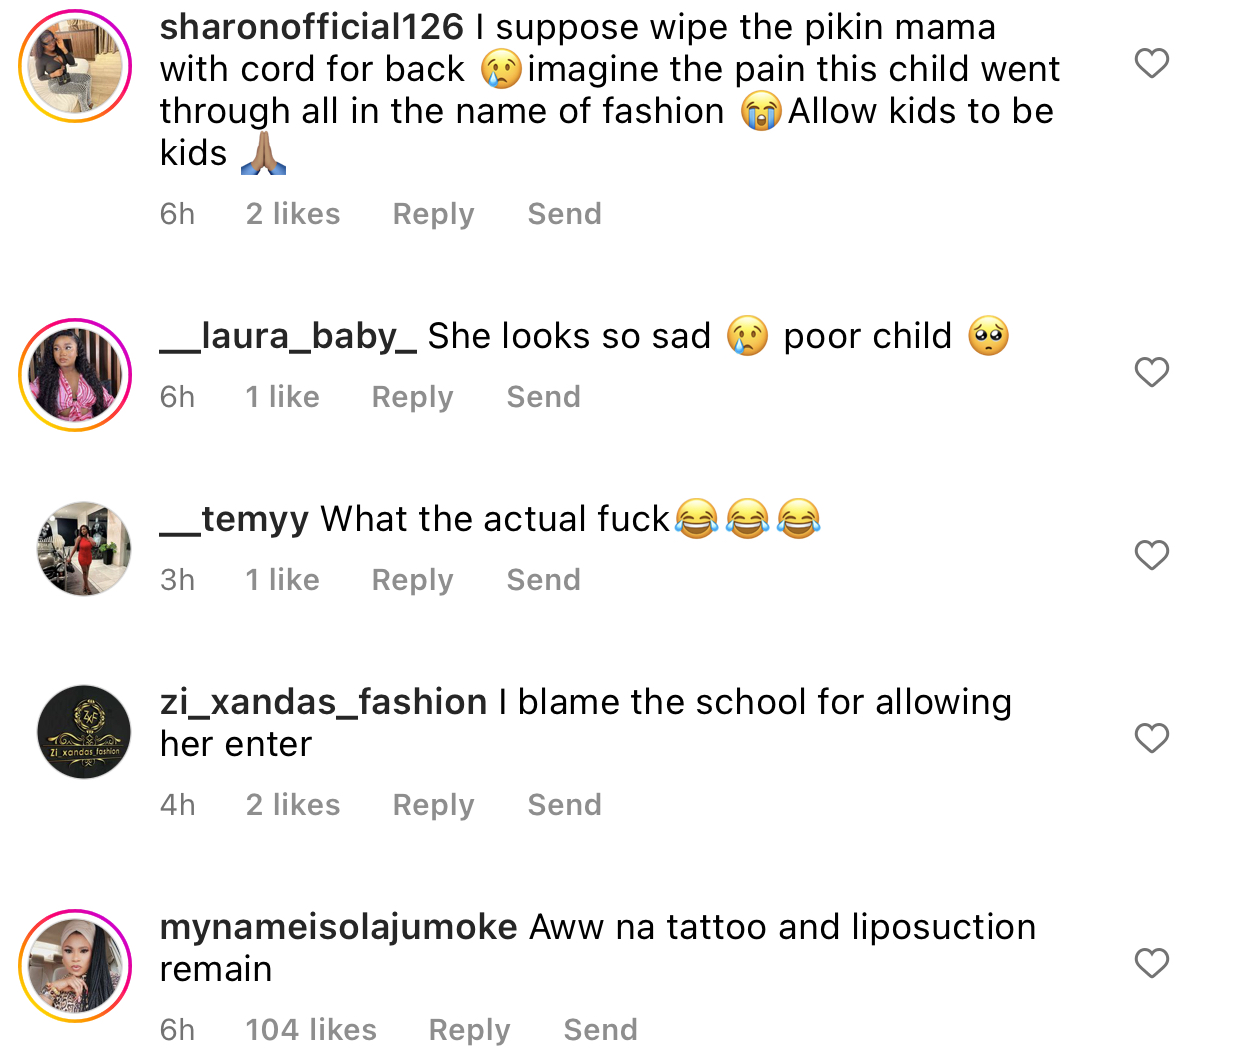Reply to mynameisolajumoke's comment
This screenshot has width=1242, height=1058.
click(x=469, y=1030)
